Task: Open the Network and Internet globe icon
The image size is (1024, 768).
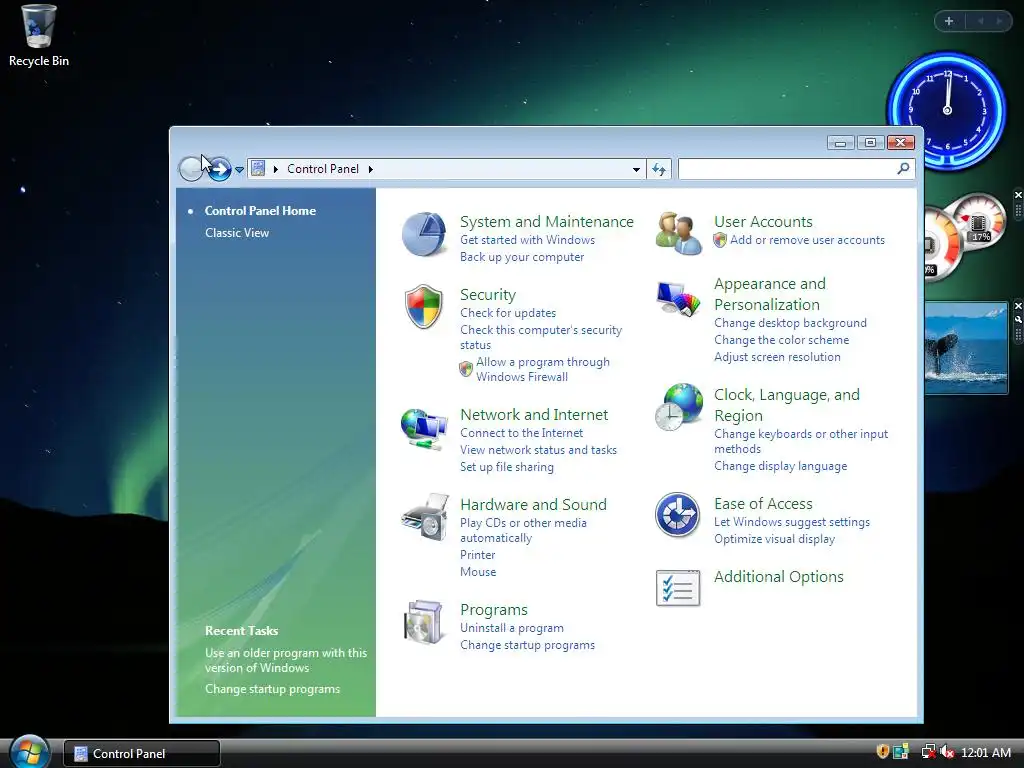Action: [x=424, y=428]
